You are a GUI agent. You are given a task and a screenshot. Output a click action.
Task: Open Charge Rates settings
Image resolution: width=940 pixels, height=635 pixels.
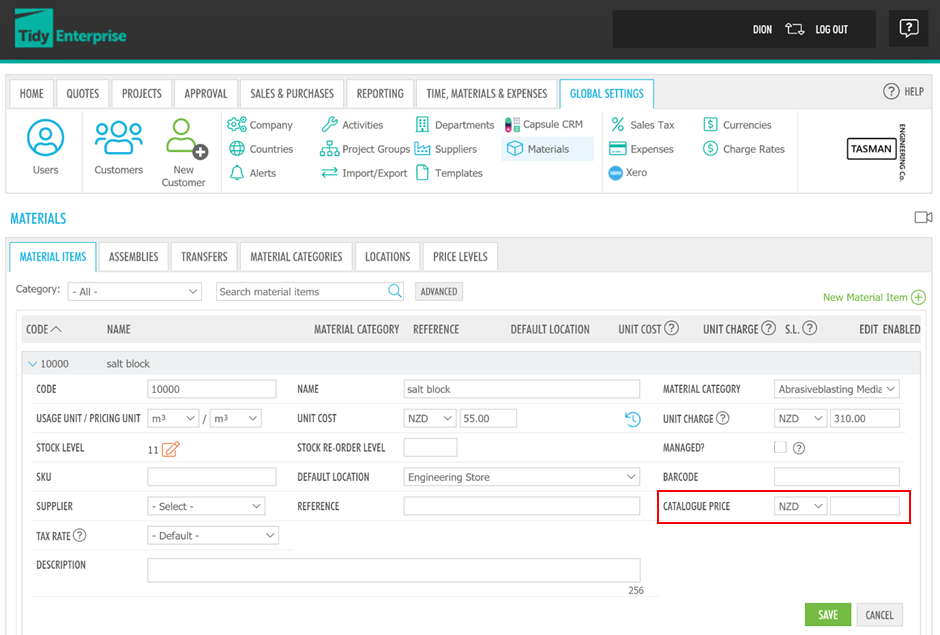tap(744, 149)
